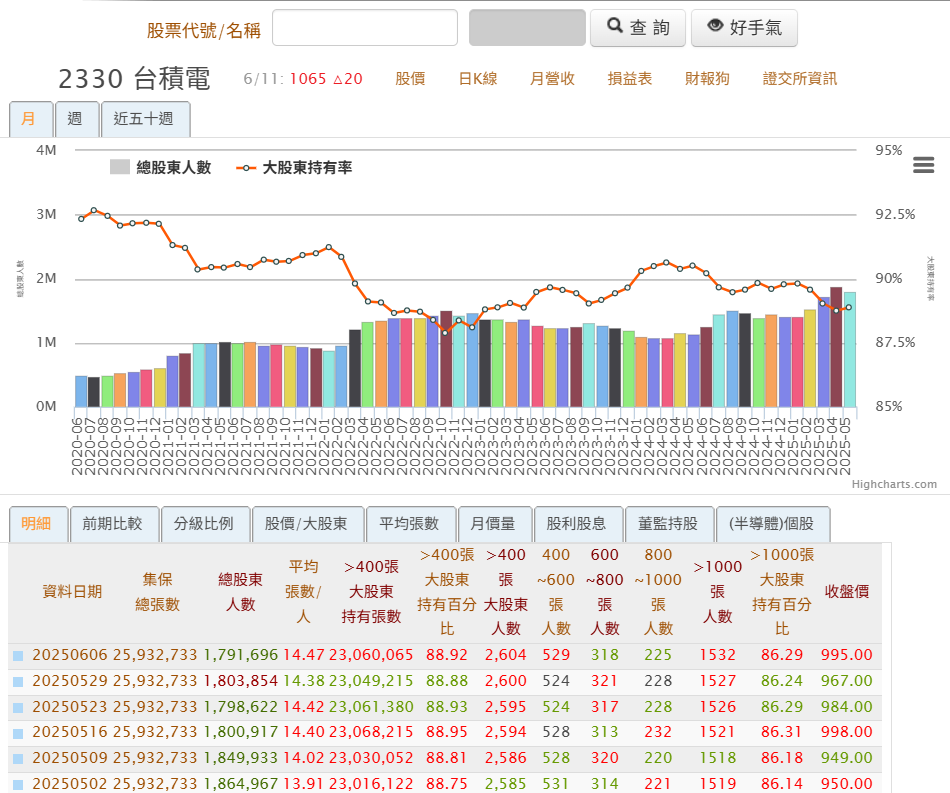Click large holder shares 23,060,065
Viewport: 950px width, 793px height.
coord(371,655)
